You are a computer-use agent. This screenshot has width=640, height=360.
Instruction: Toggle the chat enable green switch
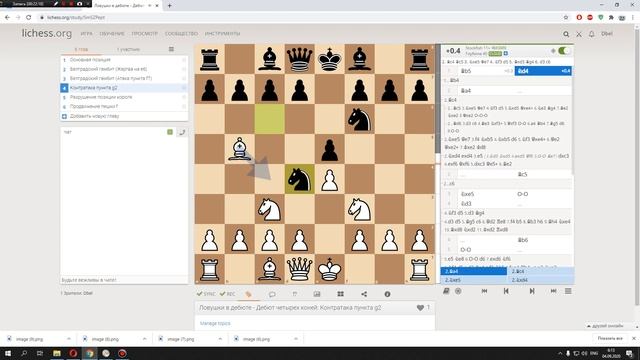coord(170,132)
